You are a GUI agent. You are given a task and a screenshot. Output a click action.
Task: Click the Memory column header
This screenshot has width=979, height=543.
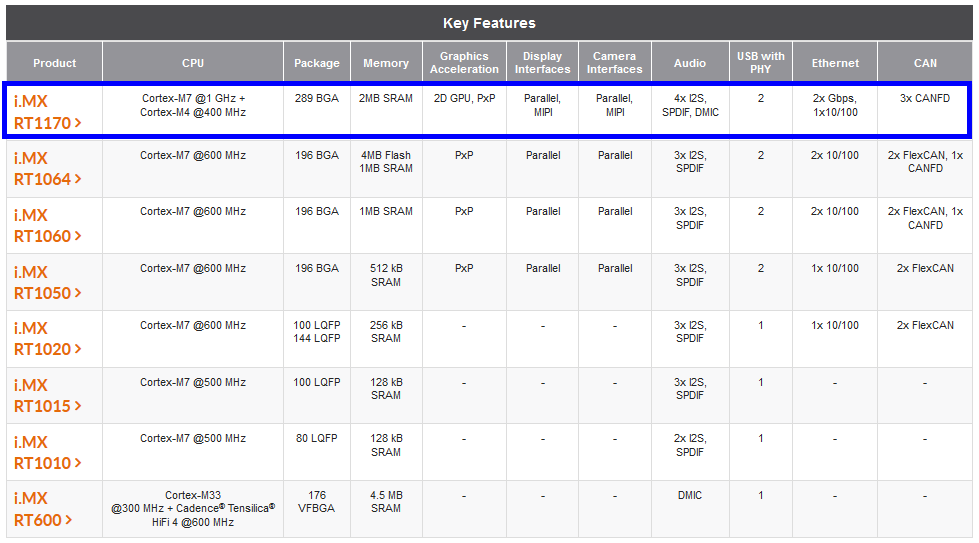[386, 62]
